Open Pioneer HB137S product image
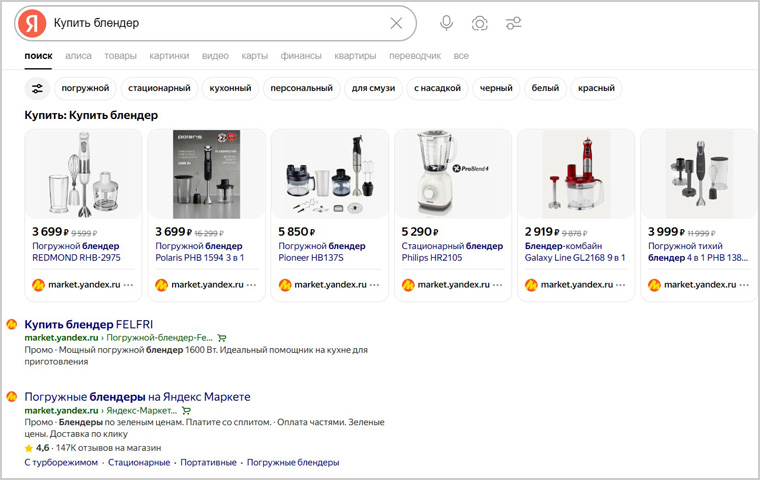The image size is (760, 480). [330, 174]
